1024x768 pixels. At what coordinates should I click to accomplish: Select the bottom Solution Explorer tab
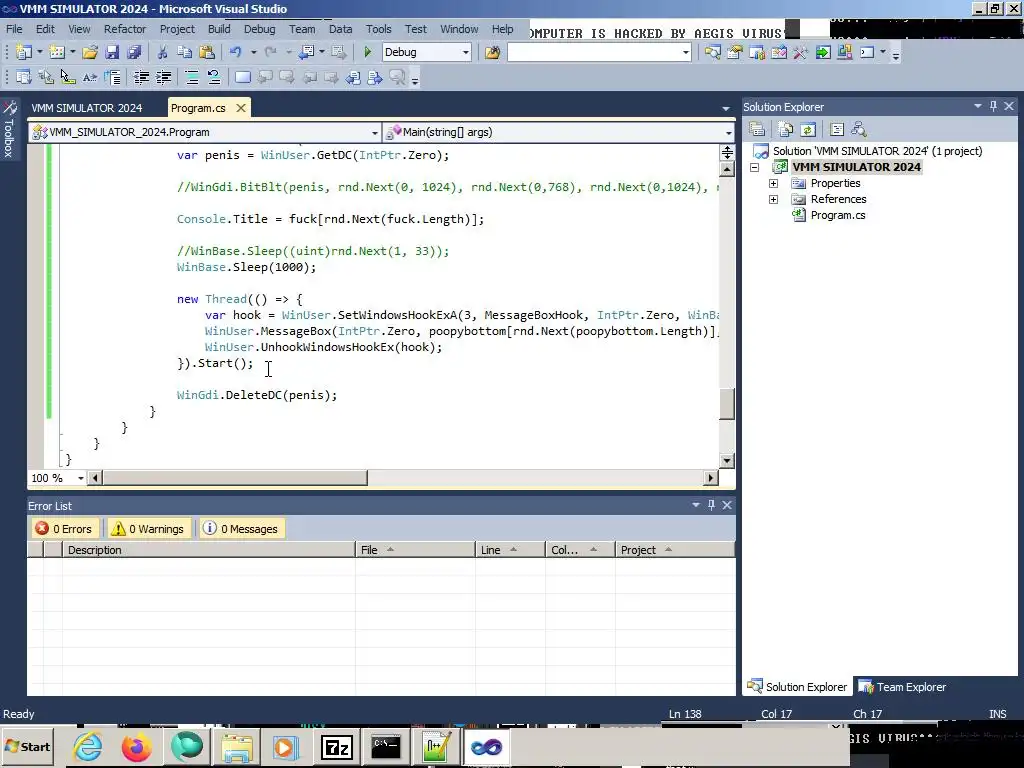[x=797, y=687]
